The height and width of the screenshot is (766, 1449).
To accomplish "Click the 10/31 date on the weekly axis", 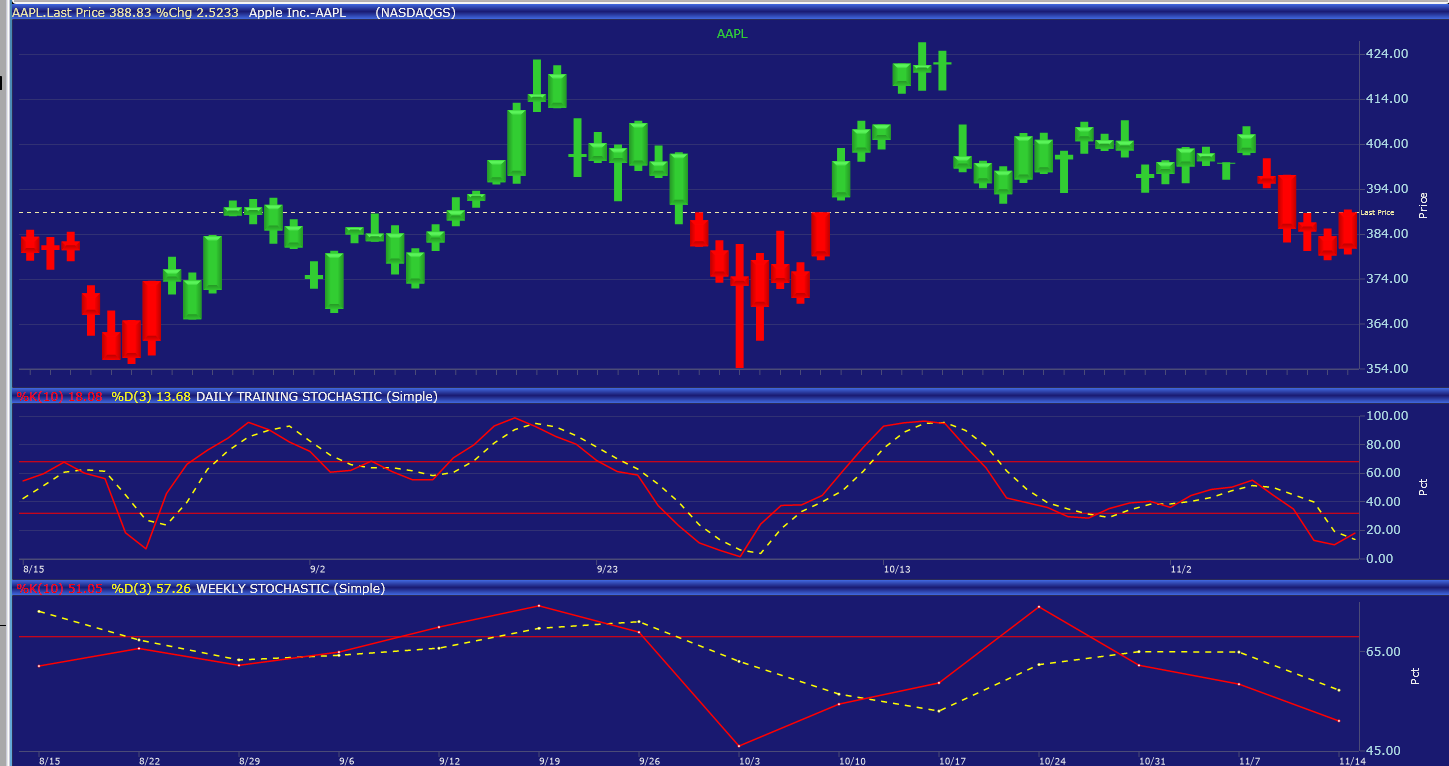I will [1152, 761].
